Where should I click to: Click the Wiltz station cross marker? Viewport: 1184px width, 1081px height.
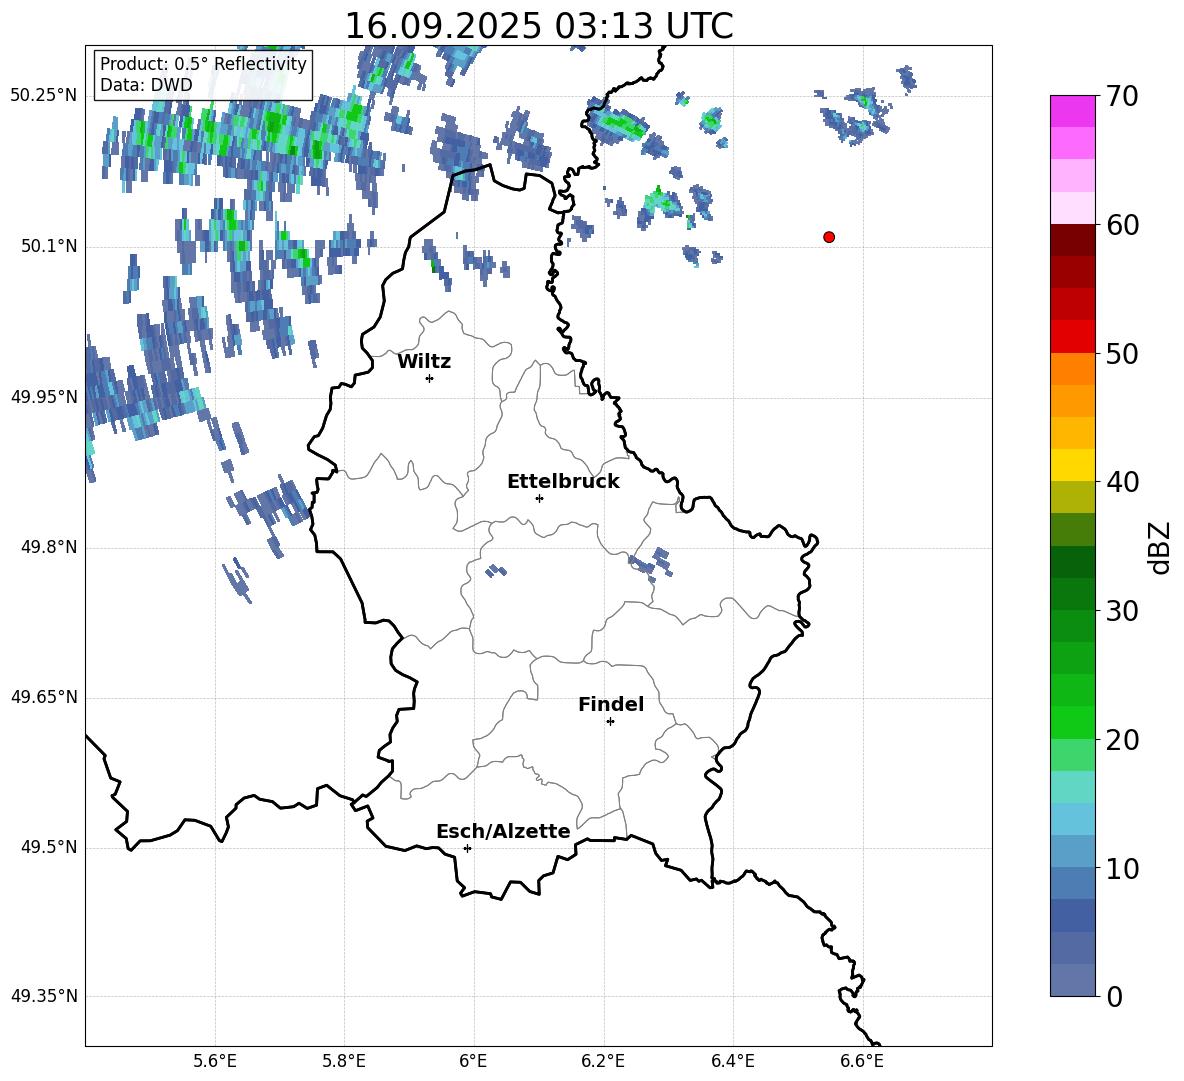coord(429,378)
